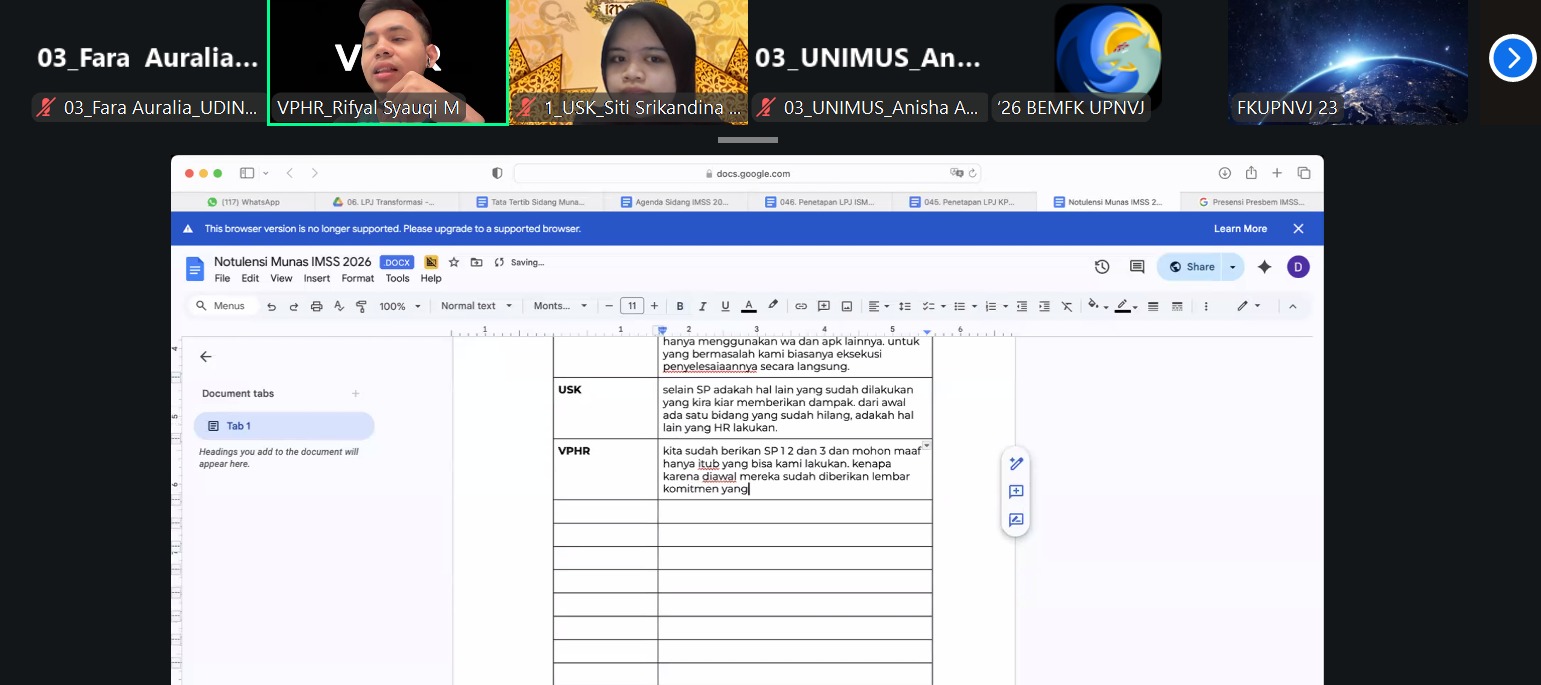Move the document to a folder

476,262
